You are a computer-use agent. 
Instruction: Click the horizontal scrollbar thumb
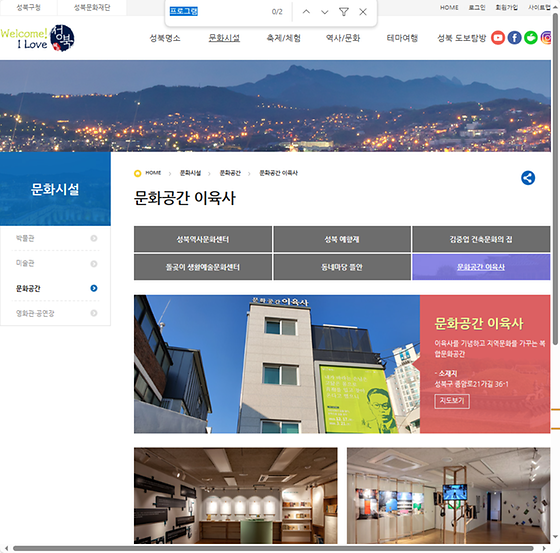click(273, 548)
